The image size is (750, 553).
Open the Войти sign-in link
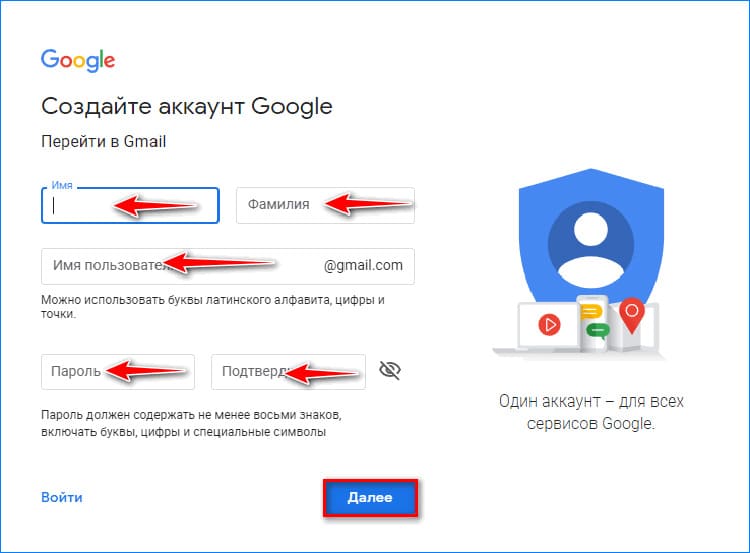62,498
